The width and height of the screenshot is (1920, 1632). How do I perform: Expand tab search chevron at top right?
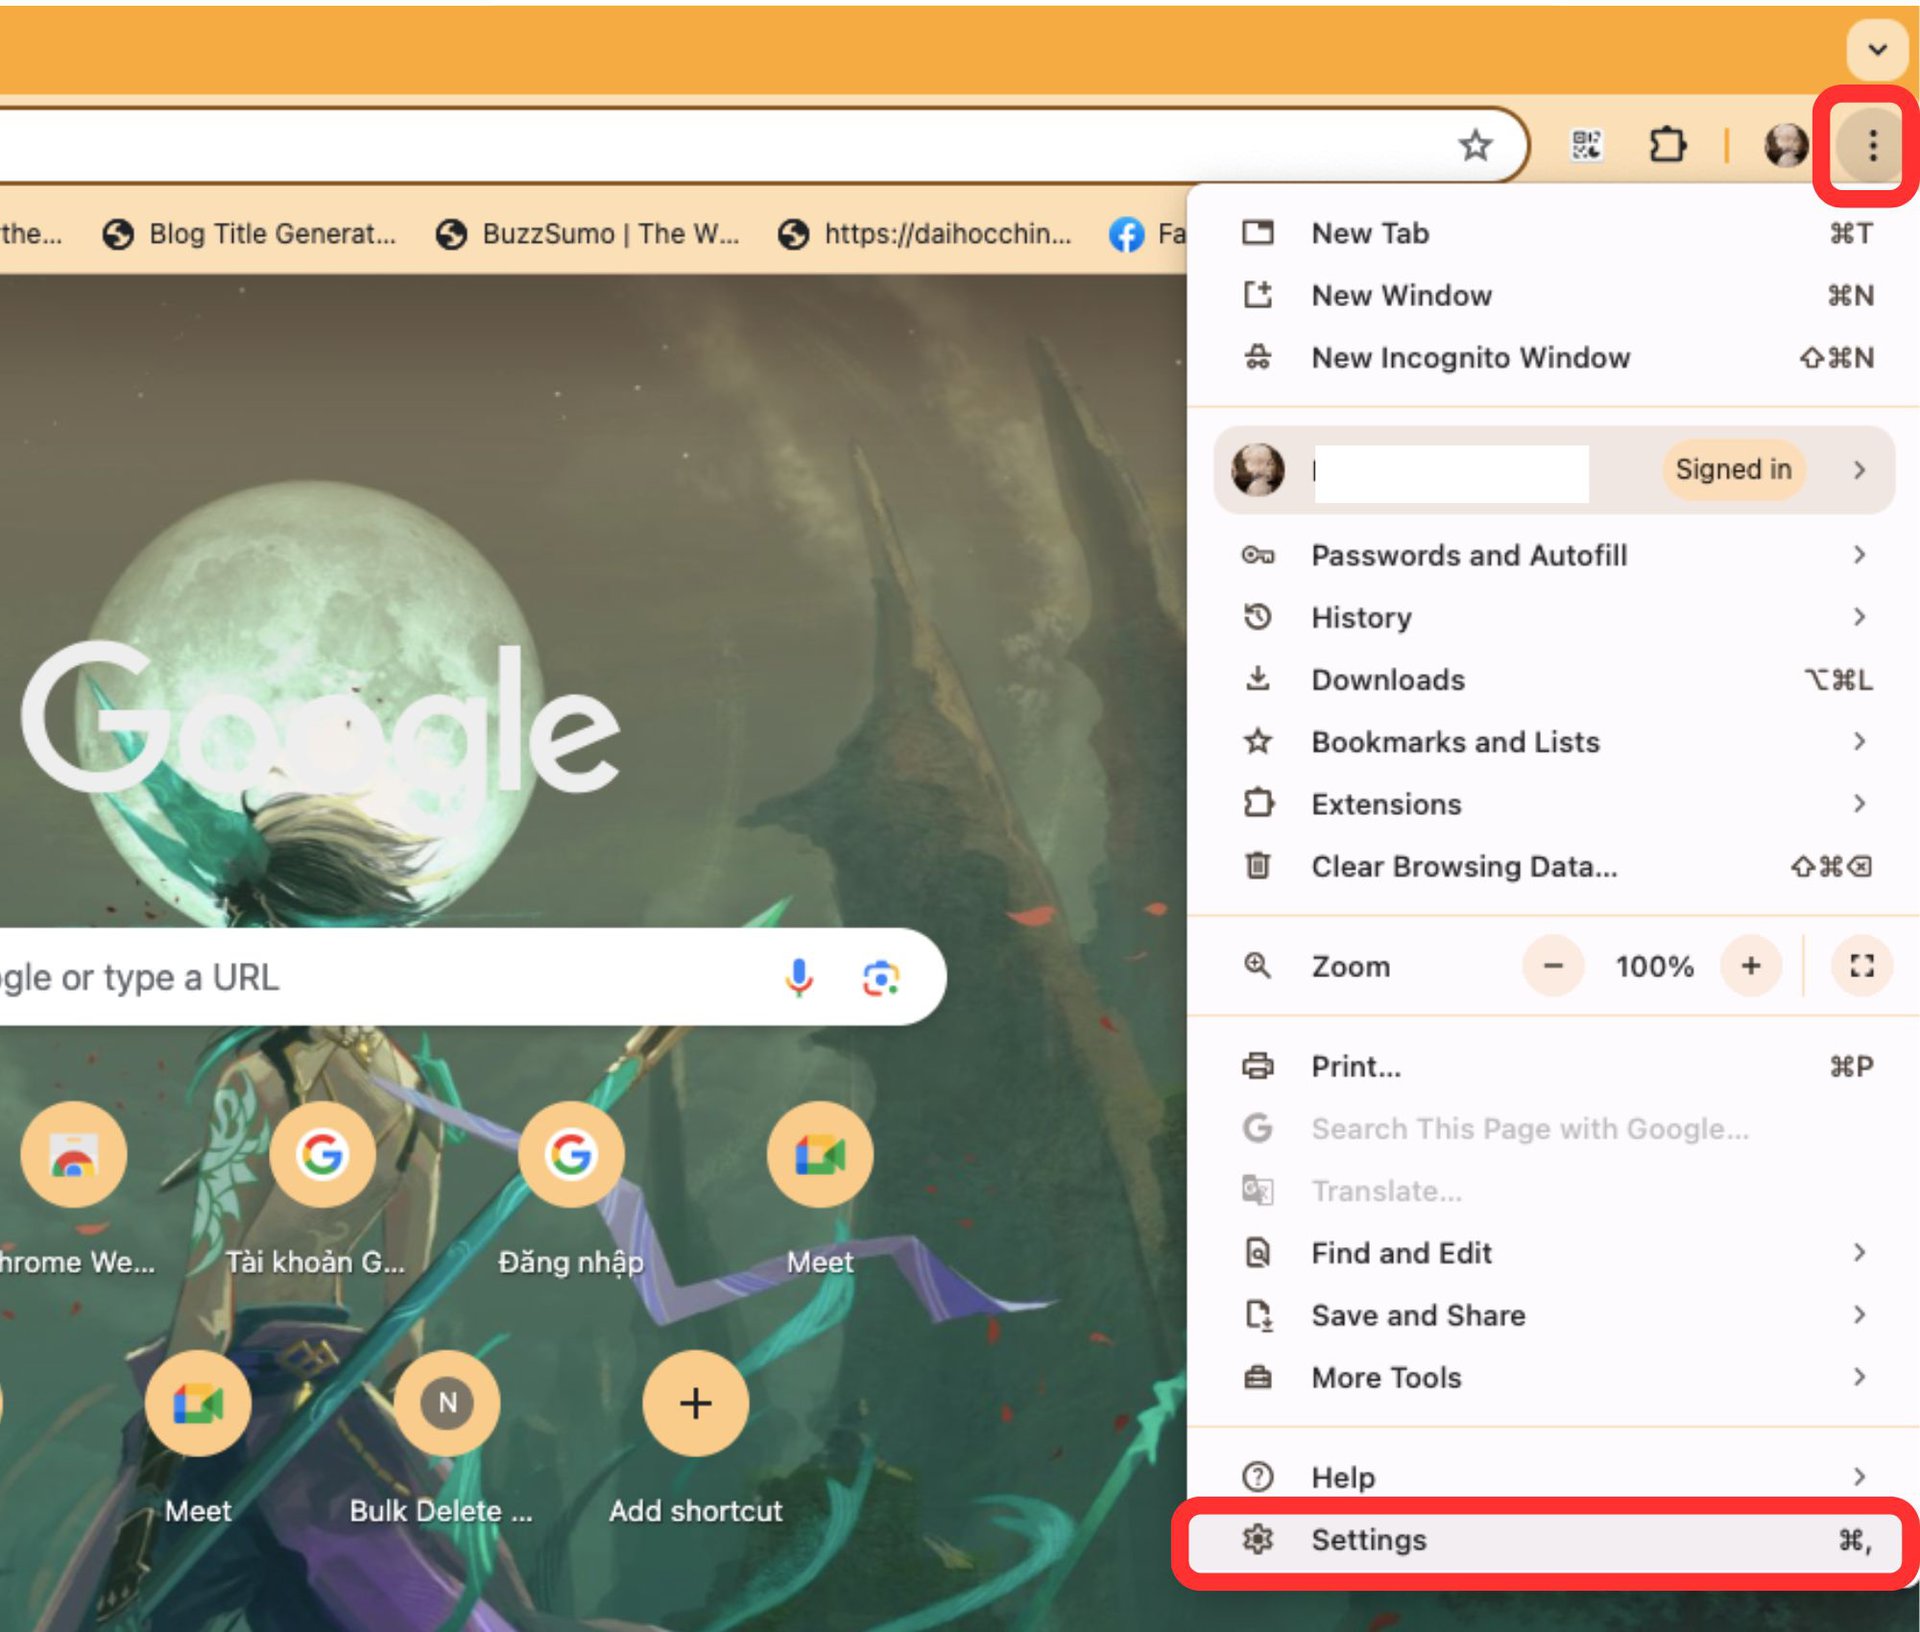pos(1877,49)
